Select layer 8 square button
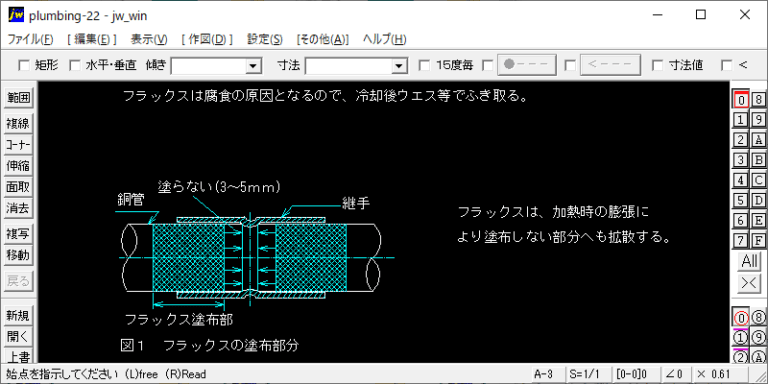Screen dimensions: 768x384 tap(758, 99)
